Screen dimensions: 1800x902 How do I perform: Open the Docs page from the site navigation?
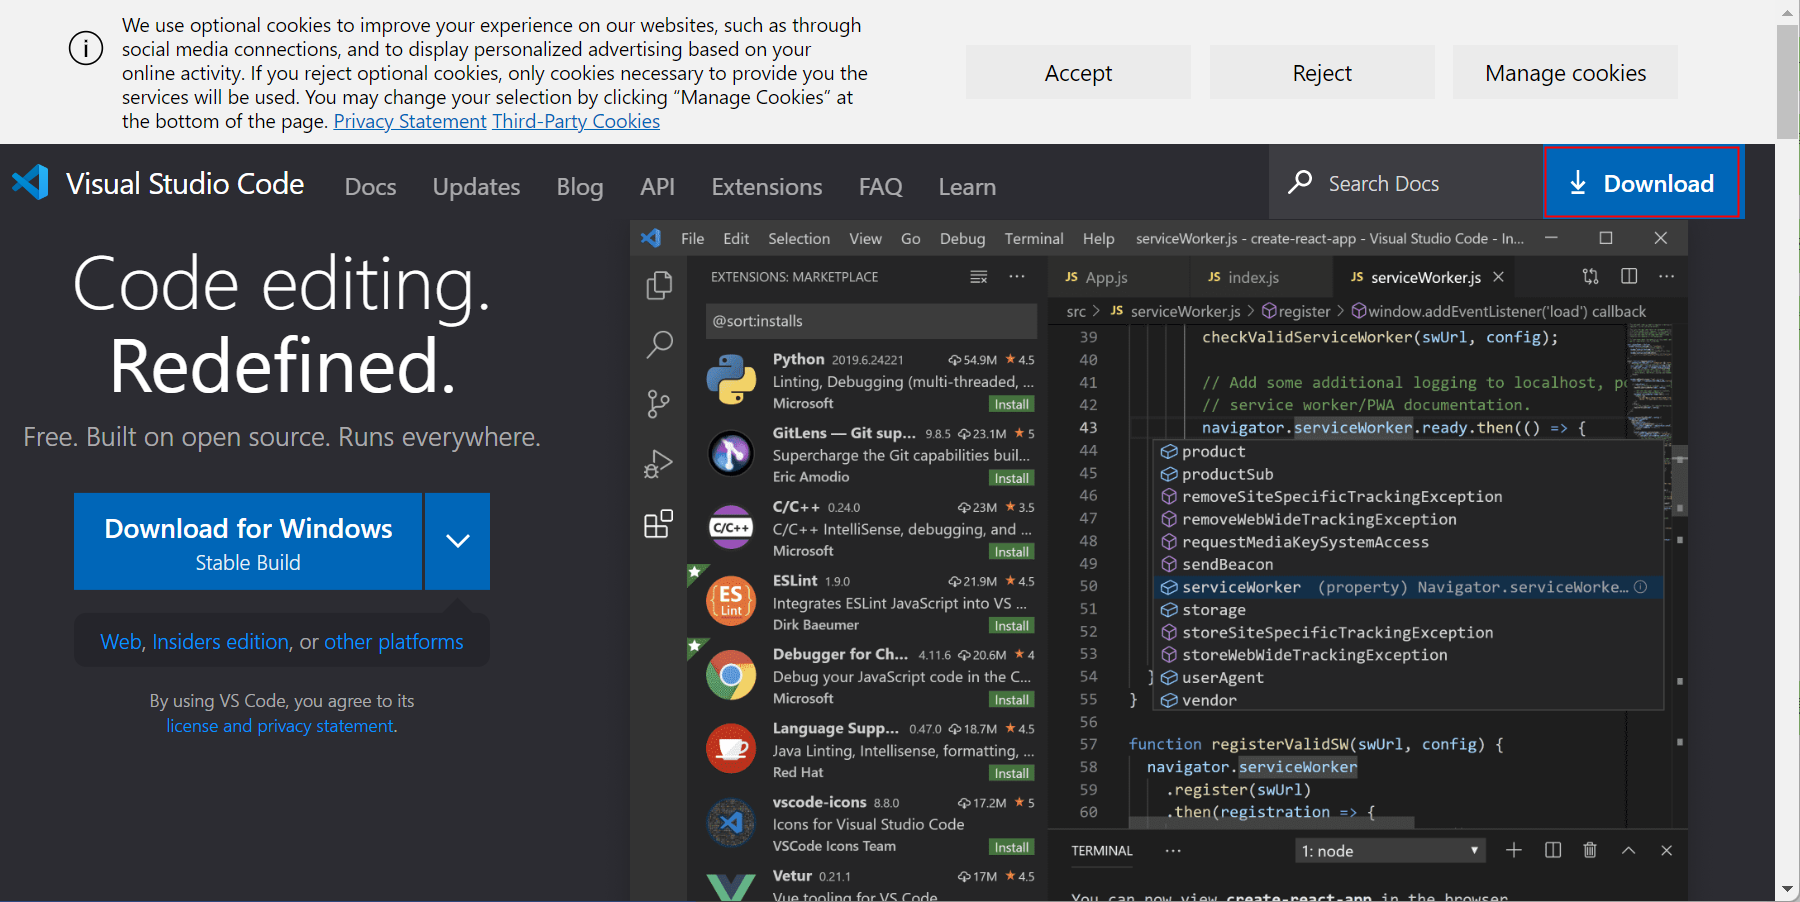pos(370,187)
